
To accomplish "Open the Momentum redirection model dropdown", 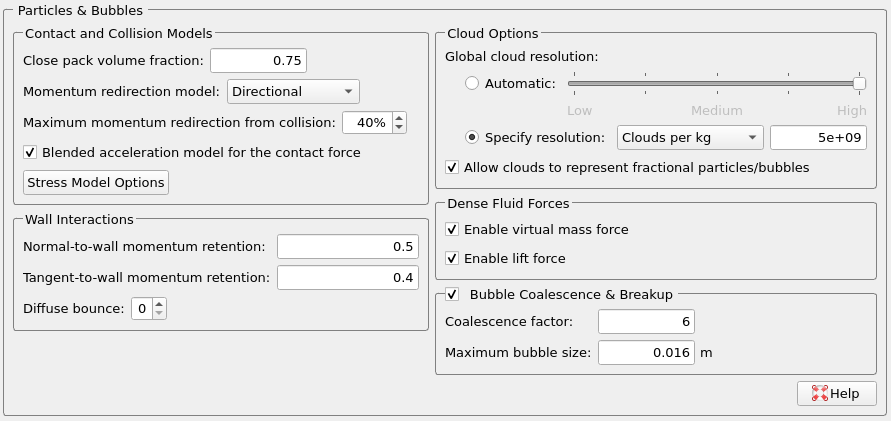I will (x=293, y=91).
